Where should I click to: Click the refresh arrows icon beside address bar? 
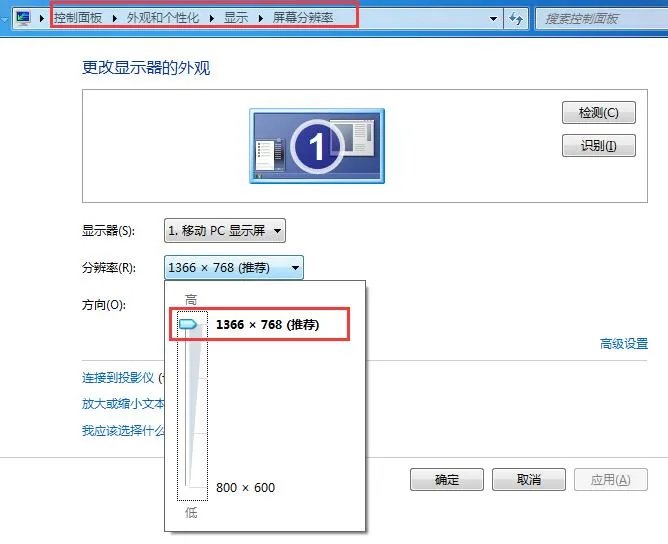[516, 18]
